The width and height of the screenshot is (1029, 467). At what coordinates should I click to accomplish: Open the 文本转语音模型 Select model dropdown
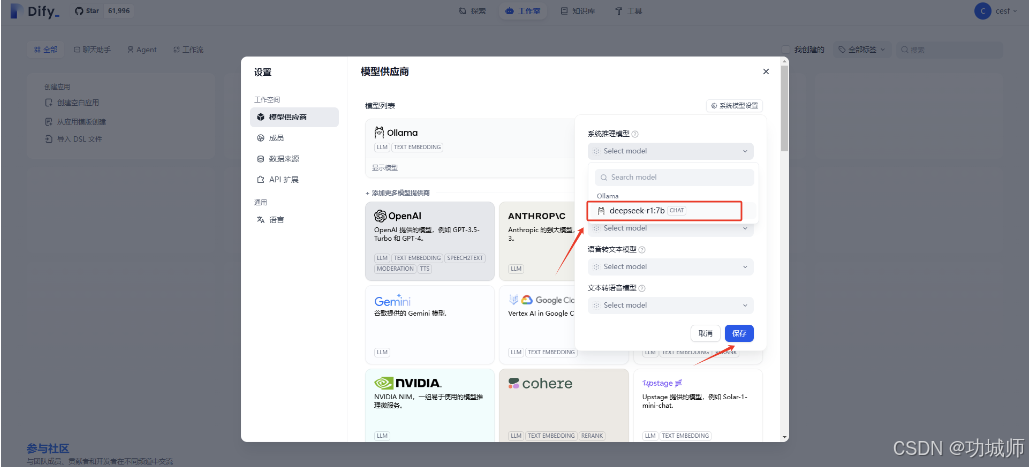(x=671, y=305)
